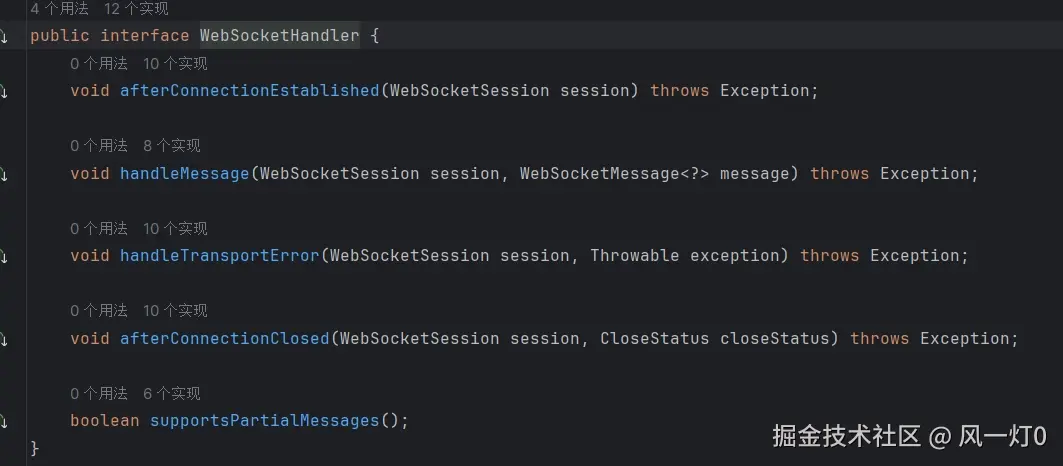The width and height of the screenshot is (1063, 466).
Task: Click the CloseStatus parameter type
Action: [x=655, y=338]
